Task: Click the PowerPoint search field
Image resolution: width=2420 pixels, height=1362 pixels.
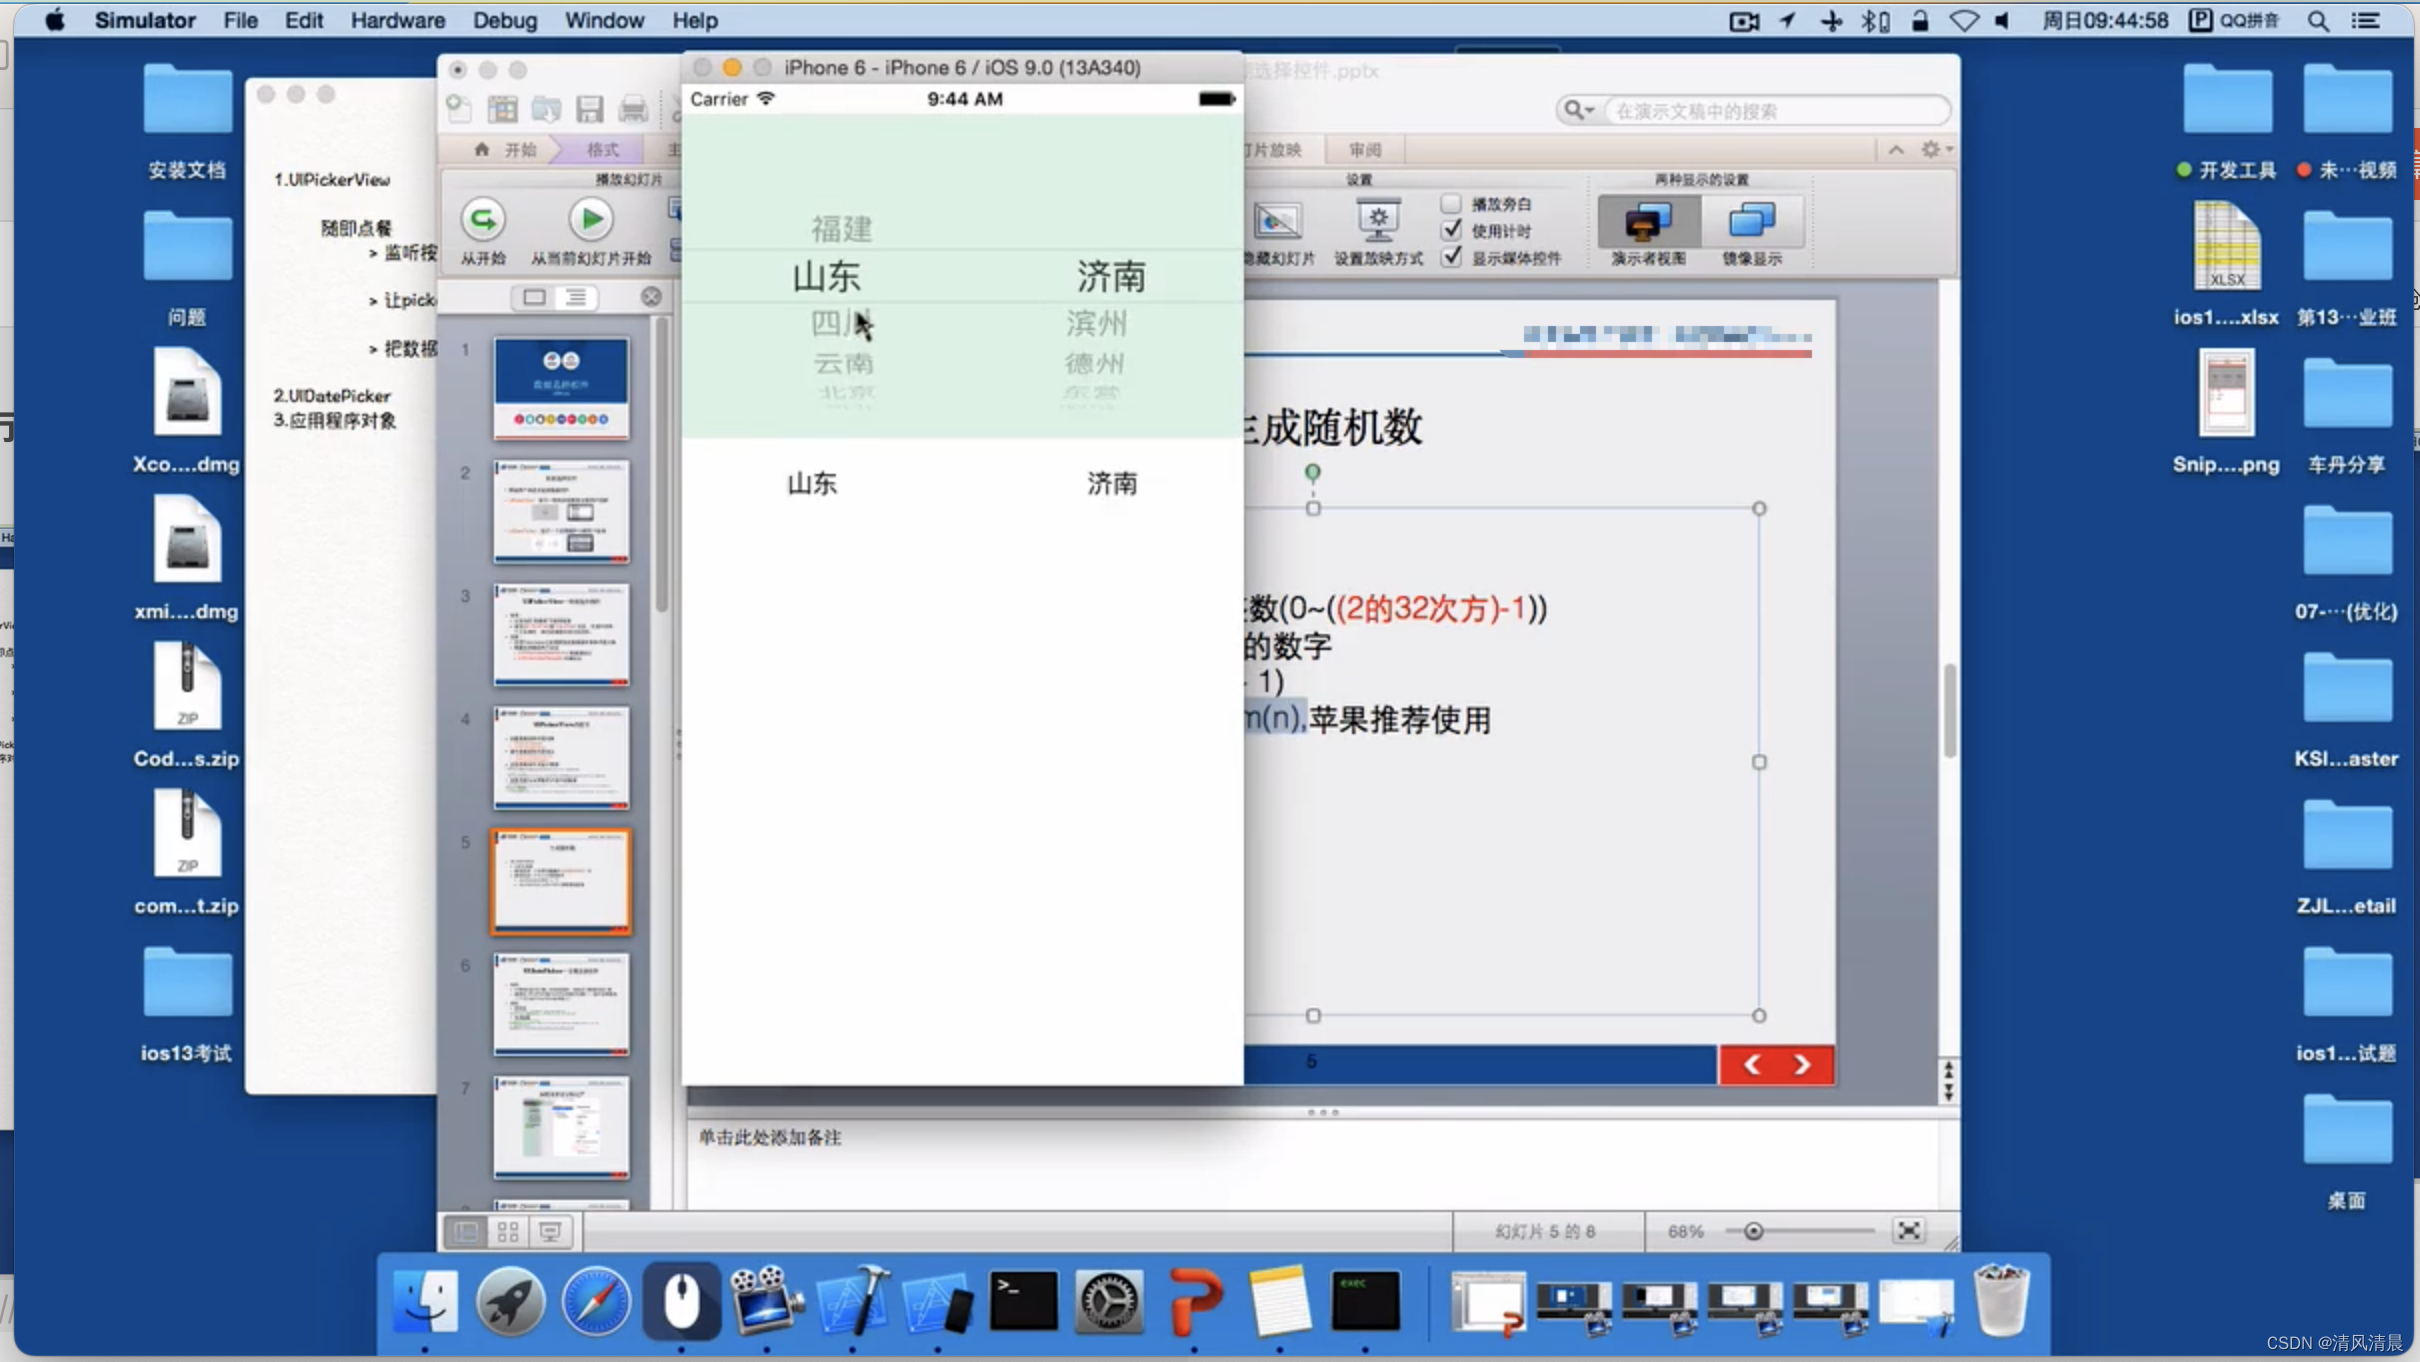Action: [1776, 110]
